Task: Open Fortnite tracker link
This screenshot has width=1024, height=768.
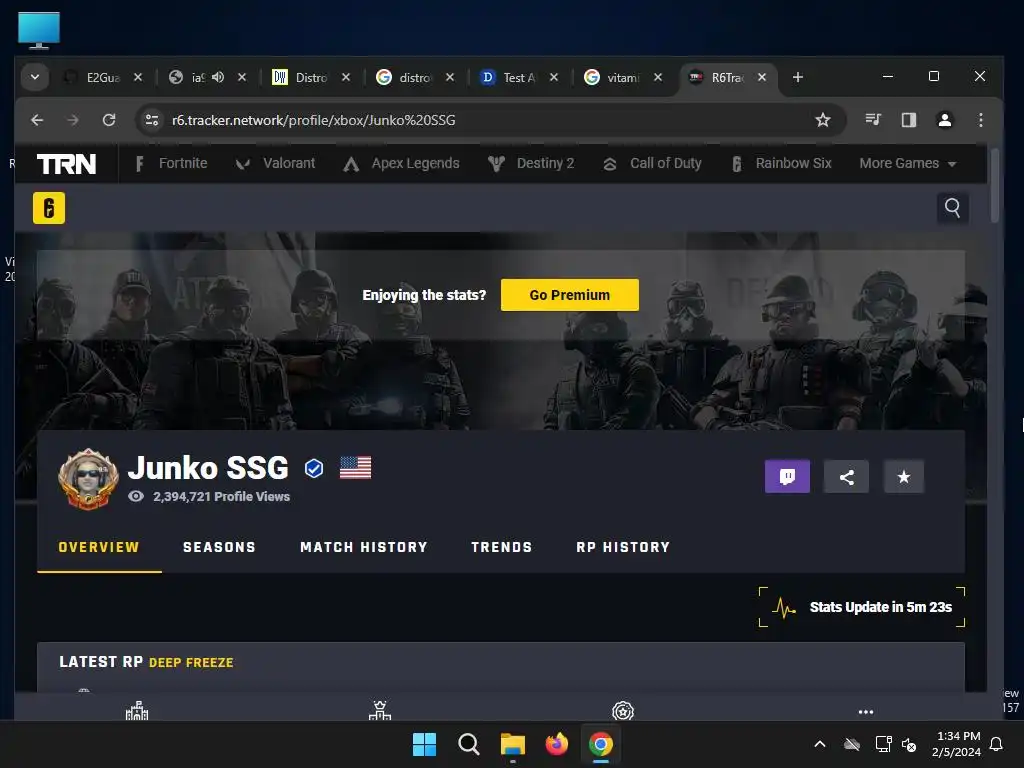Action: (171, 163)
